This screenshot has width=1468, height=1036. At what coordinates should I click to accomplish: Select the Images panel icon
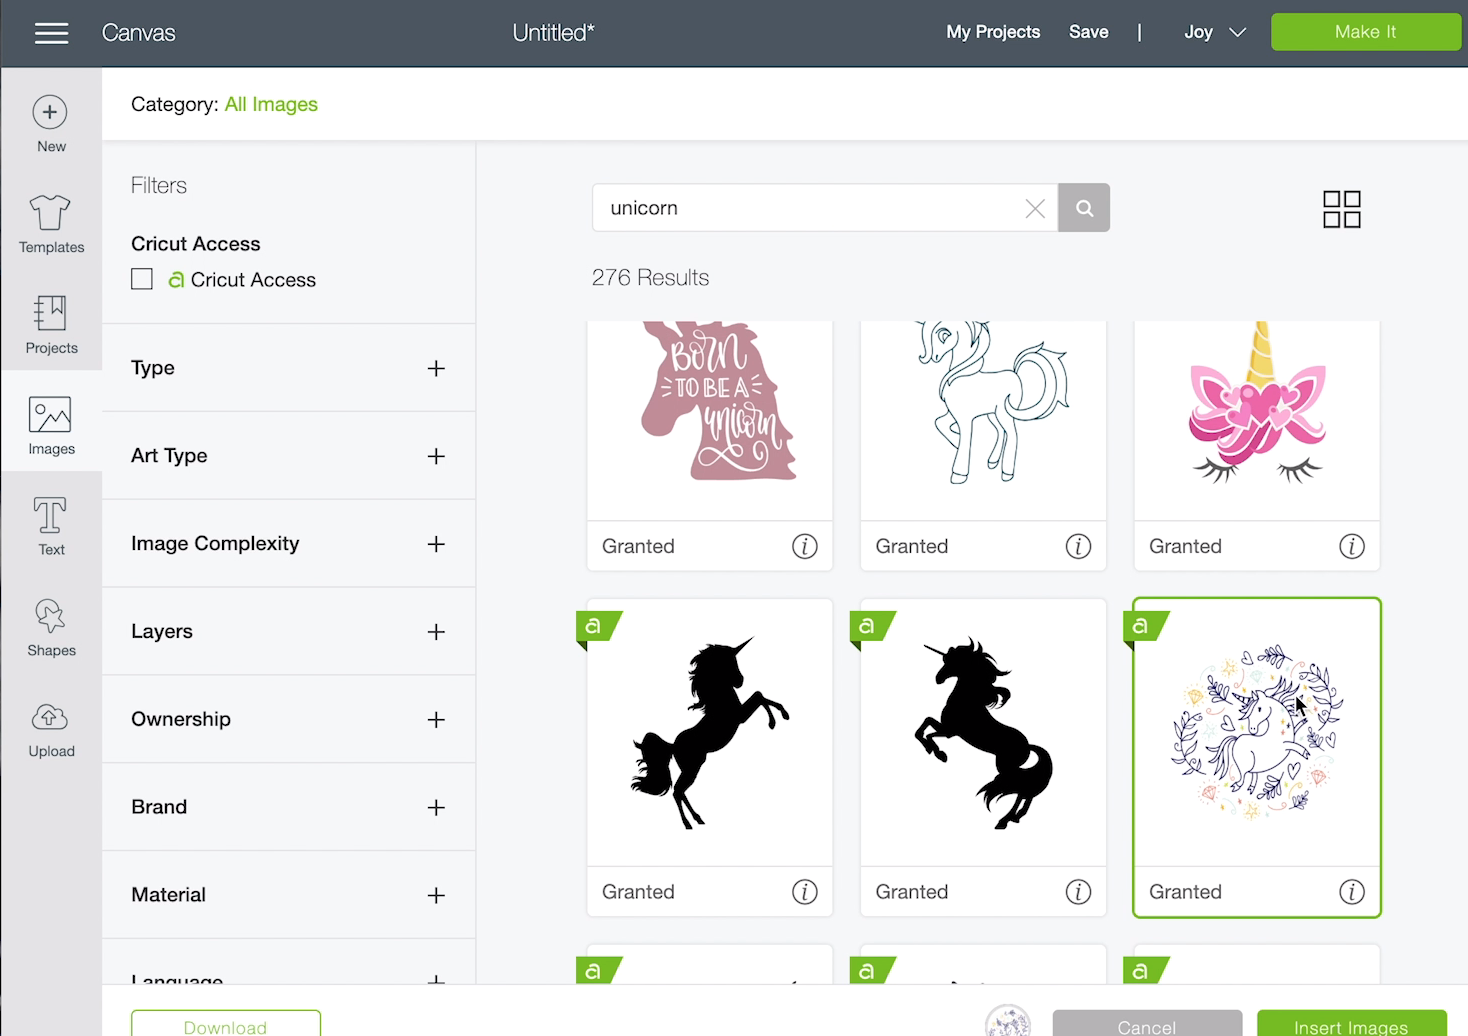pyautogui.click(x=51, y=426)
